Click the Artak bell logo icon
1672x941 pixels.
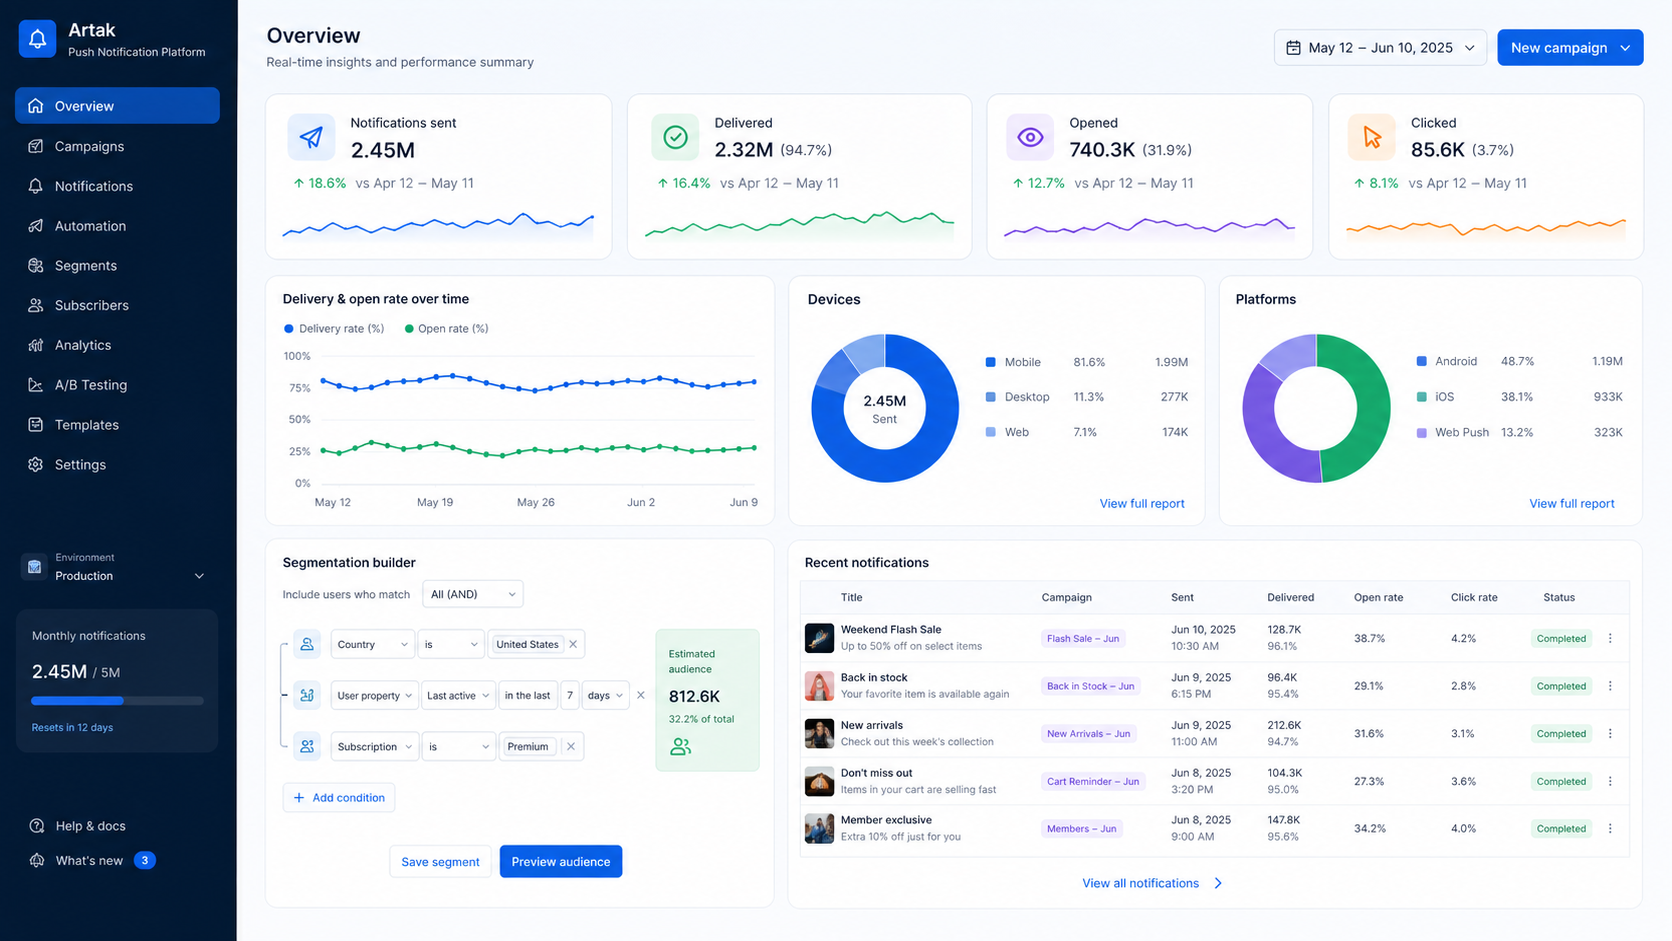(37, 39)
